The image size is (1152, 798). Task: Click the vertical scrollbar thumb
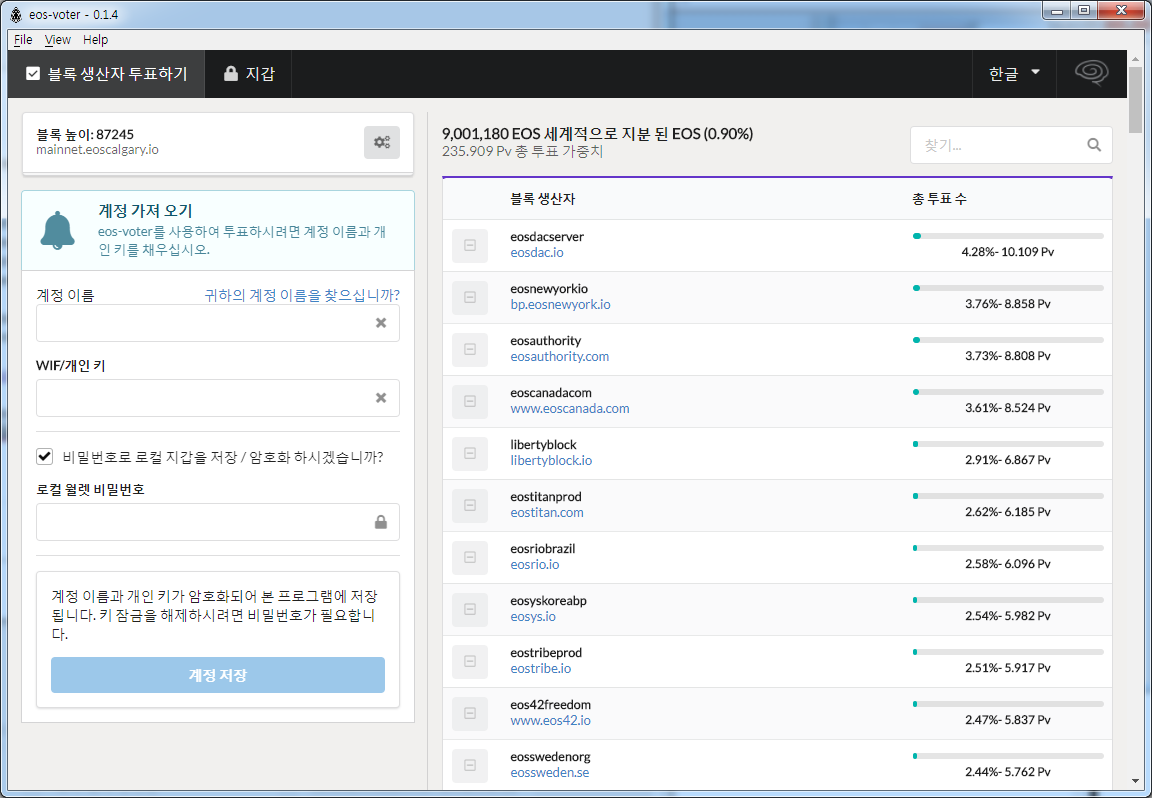pos(1136,98)
